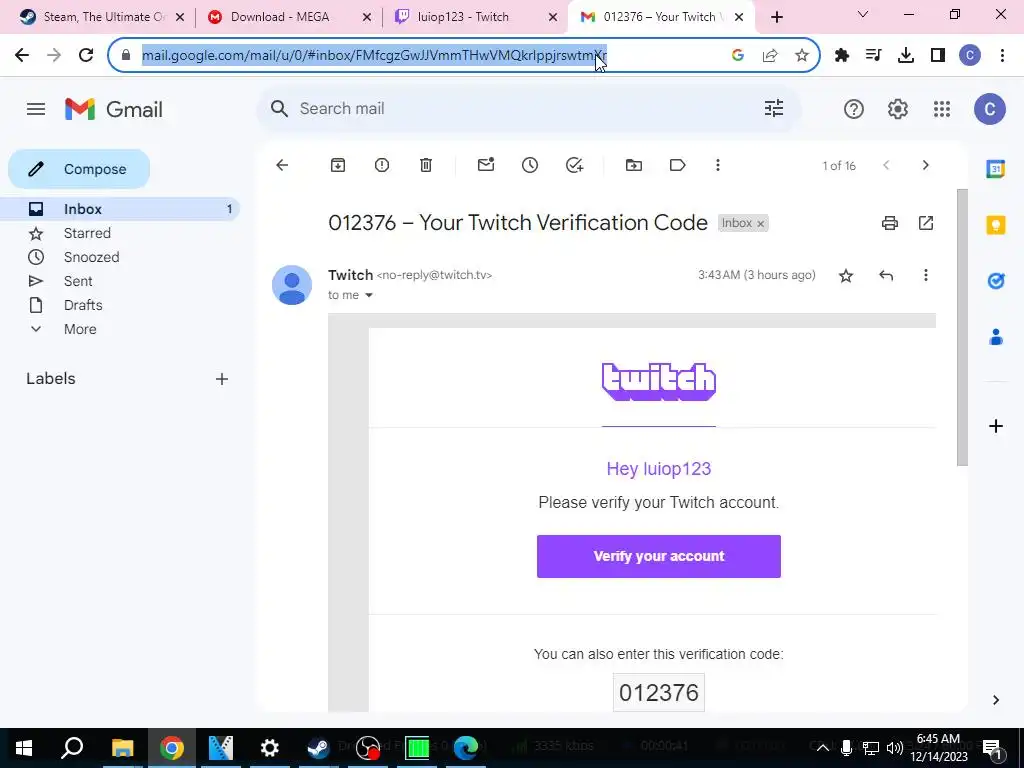Reply to Twitch email
The width and height of the screenshot is (1024, 768).
click(886, 276)
